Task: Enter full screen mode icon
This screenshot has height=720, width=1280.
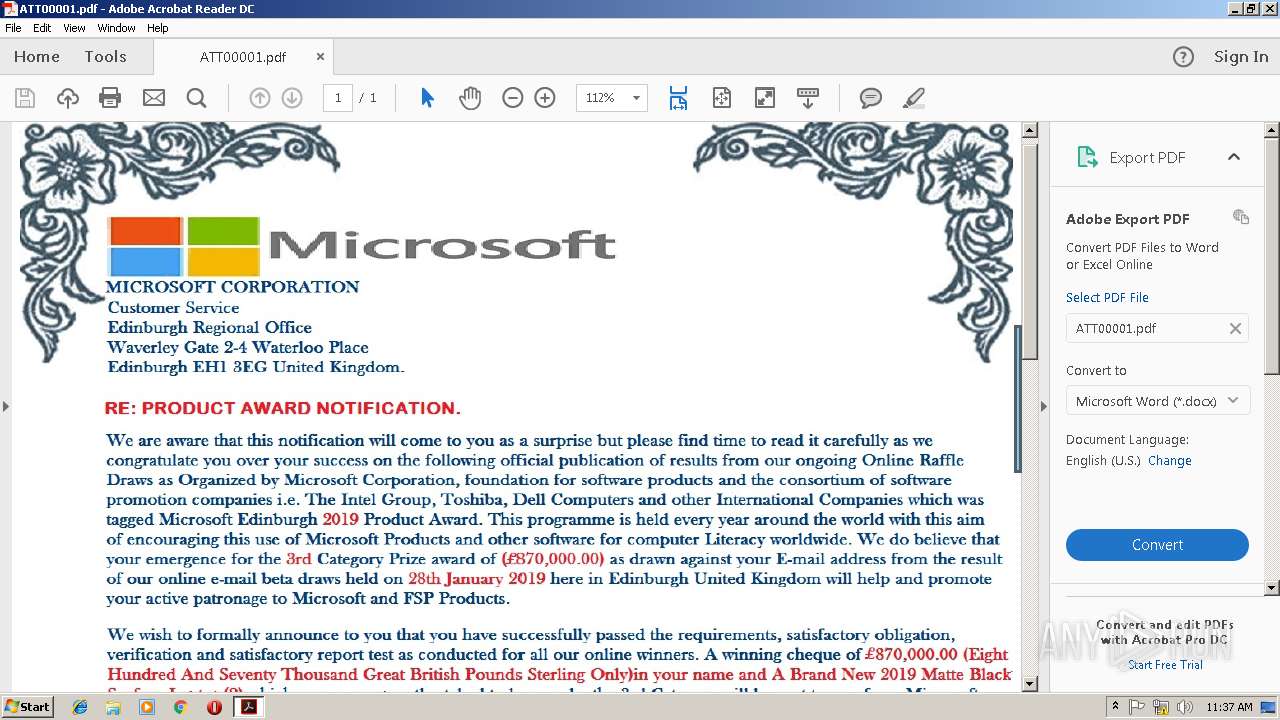Action: coord(764,98)
